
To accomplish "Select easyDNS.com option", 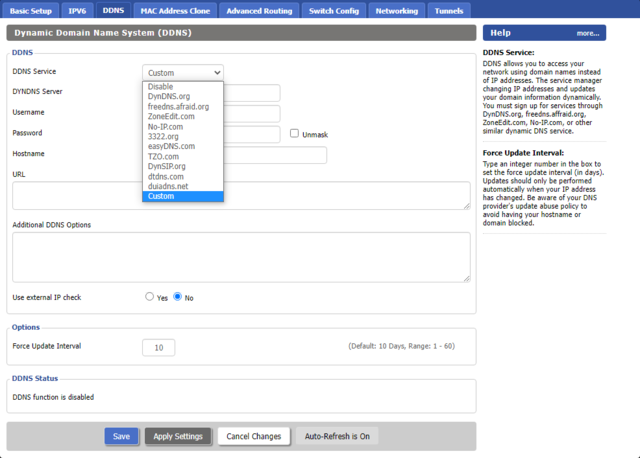I will click(x=183, y=146).
